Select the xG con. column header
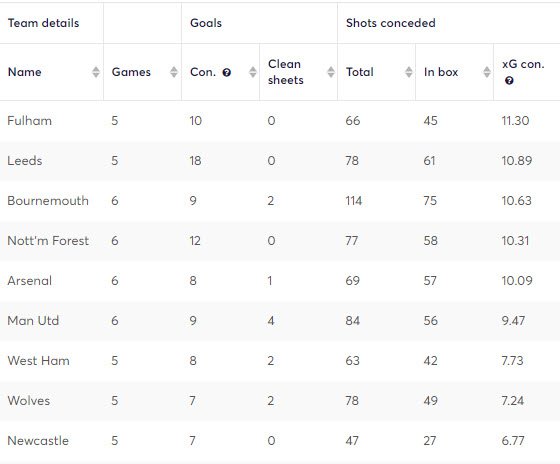Screen dimensions: 560x464 523,64
